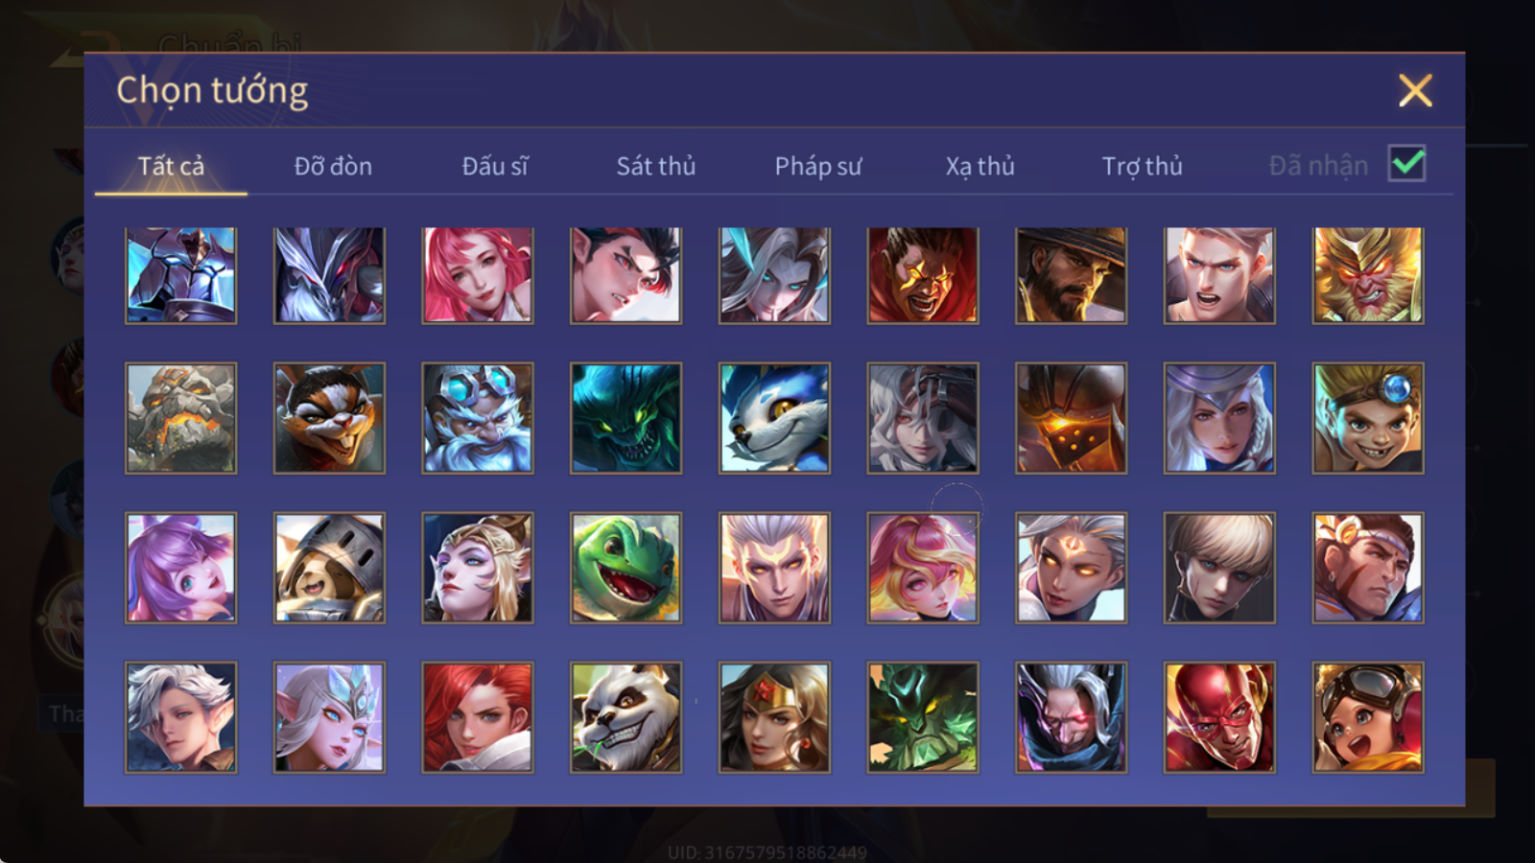This screenshot has height=863, width=1535.
Task: Select the Tất cả tab
Action: pos(171,166)
